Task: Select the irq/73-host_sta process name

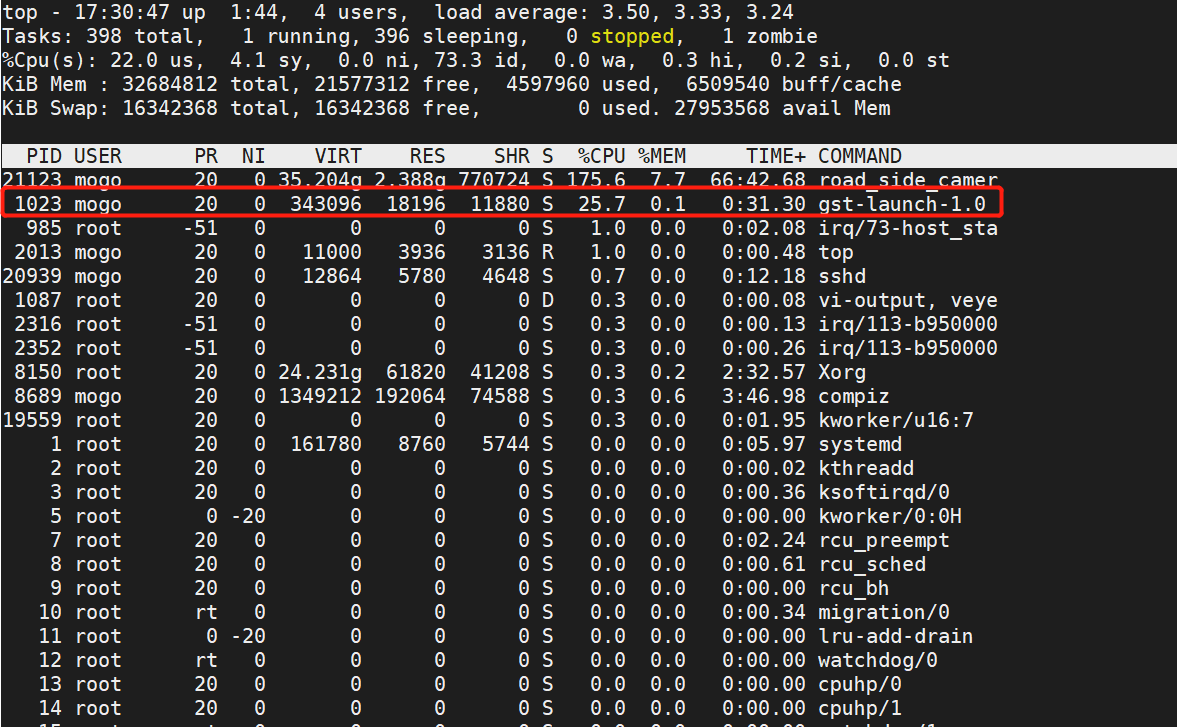Action: [x=907, y=228]
